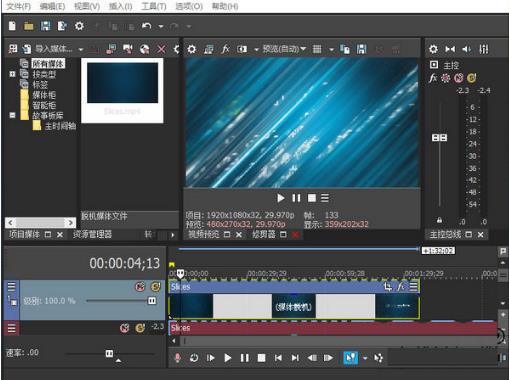
Task: Select the 媒体柜 folder
Action: pyautogui.click(x=44, y=95)
